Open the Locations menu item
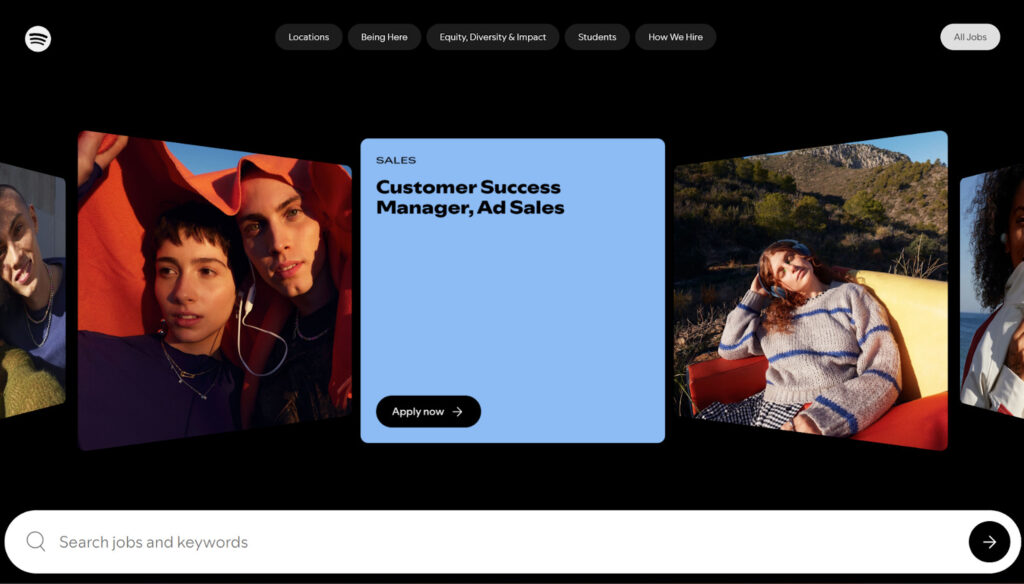Viewport: 1024px width, 584px height. [x=308, y=37]
